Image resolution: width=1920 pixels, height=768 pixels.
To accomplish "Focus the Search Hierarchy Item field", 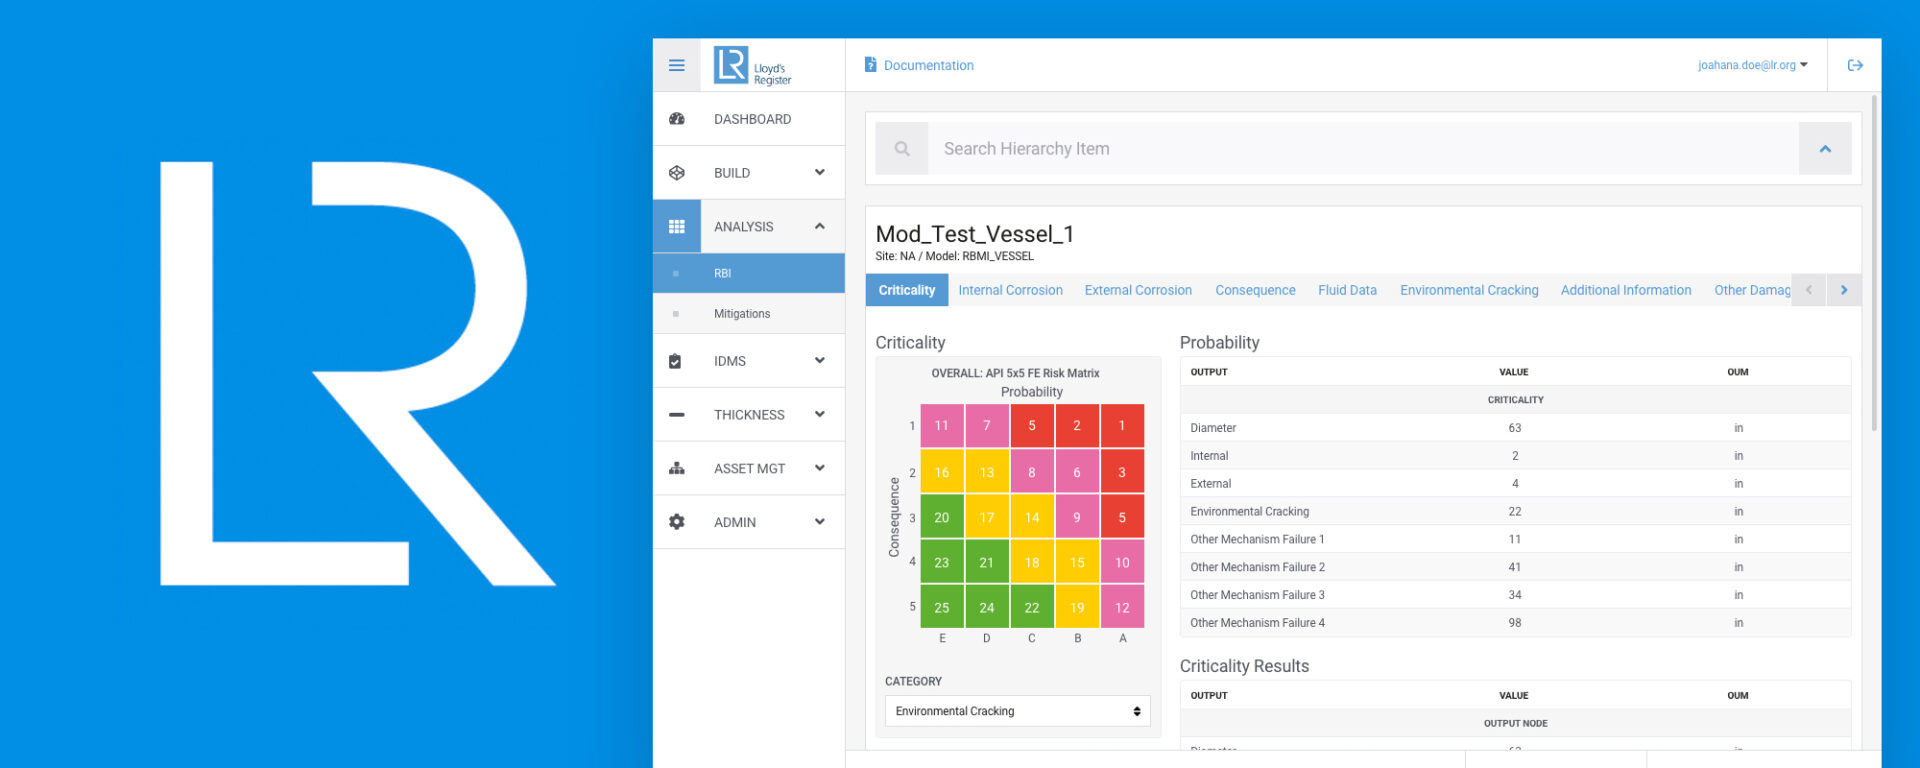I will [1363, 149].
